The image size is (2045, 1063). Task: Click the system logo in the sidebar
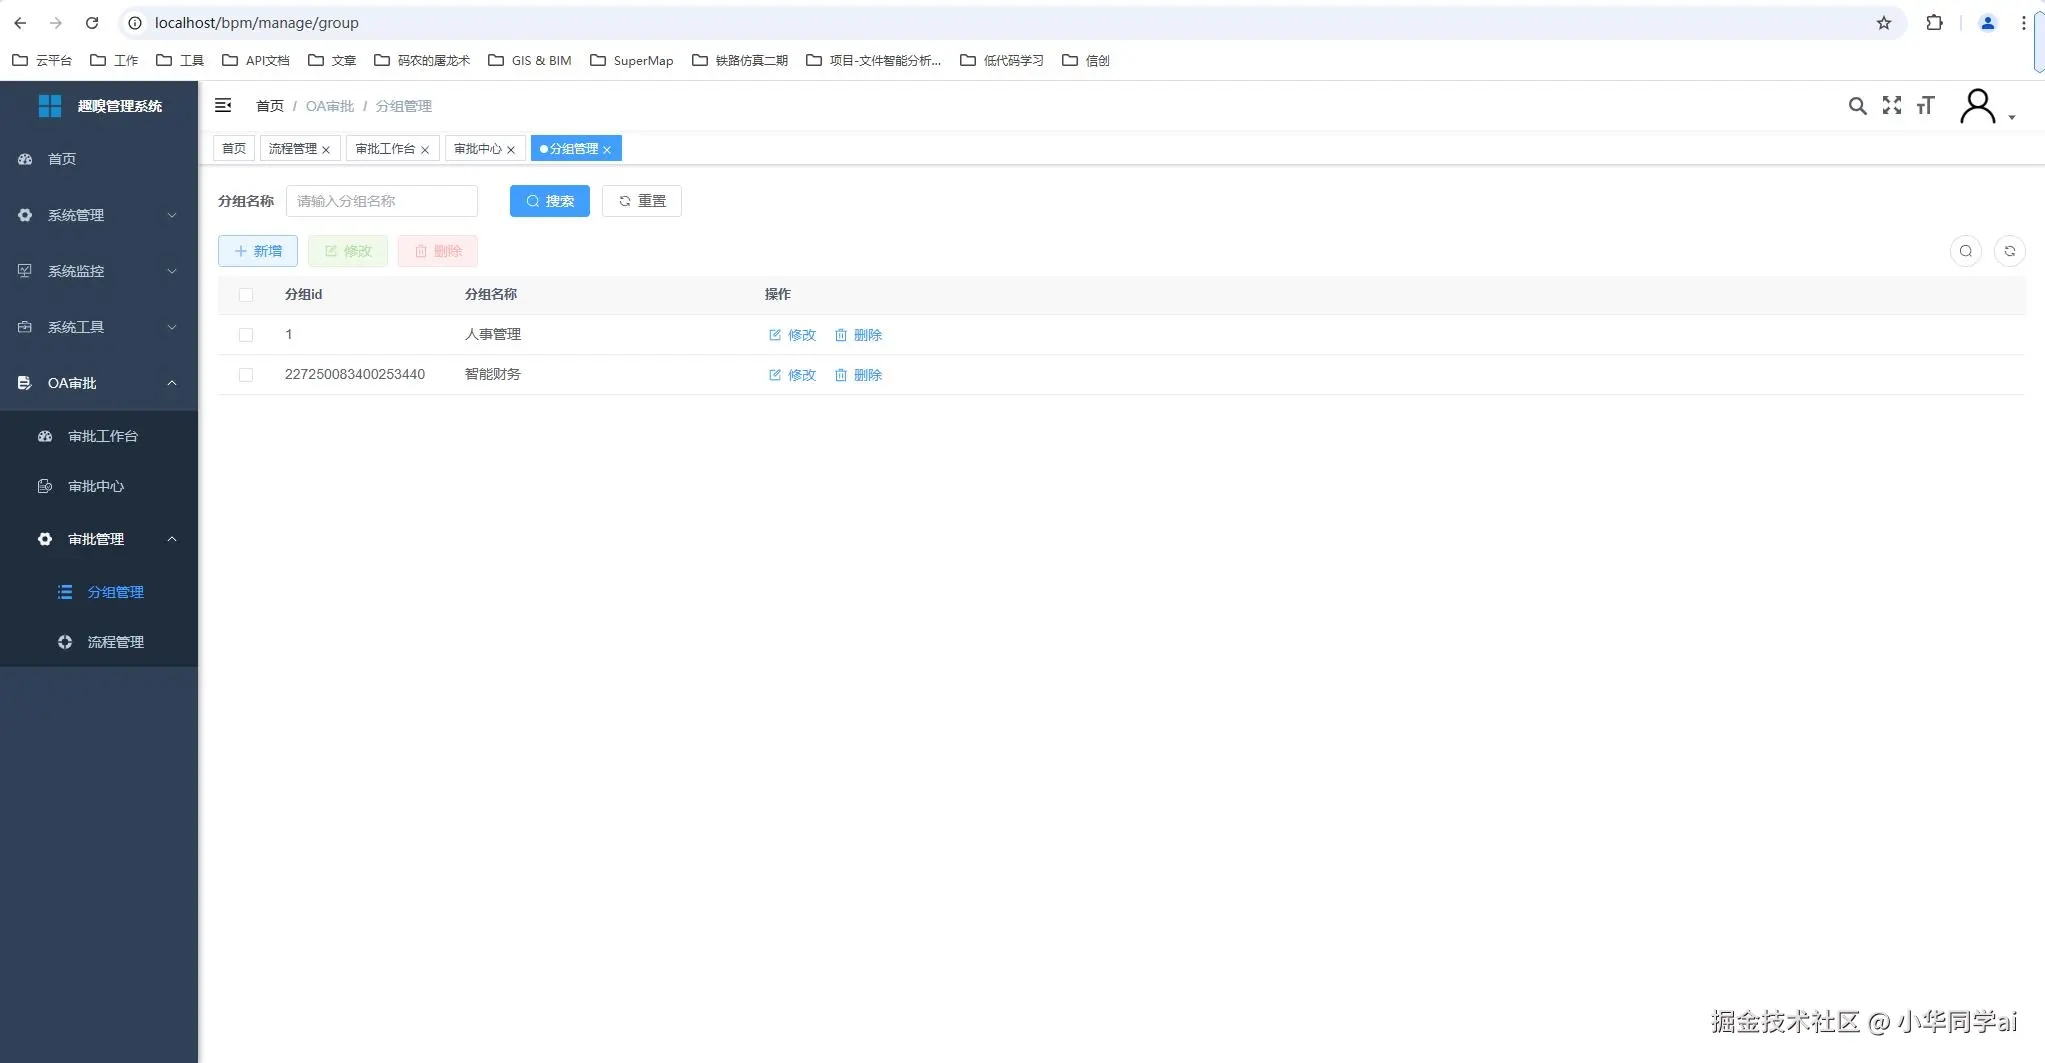point(50,106)
